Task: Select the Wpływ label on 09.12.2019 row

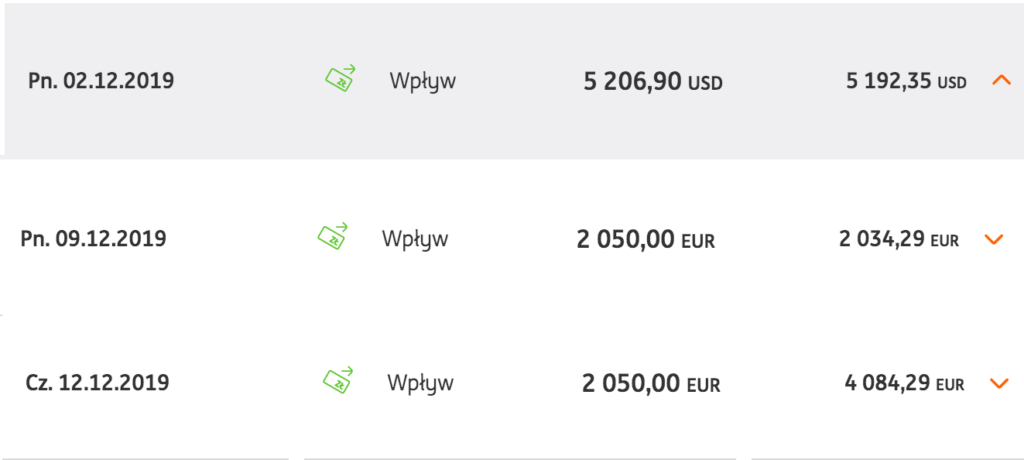Action: [x=415, y=239]
